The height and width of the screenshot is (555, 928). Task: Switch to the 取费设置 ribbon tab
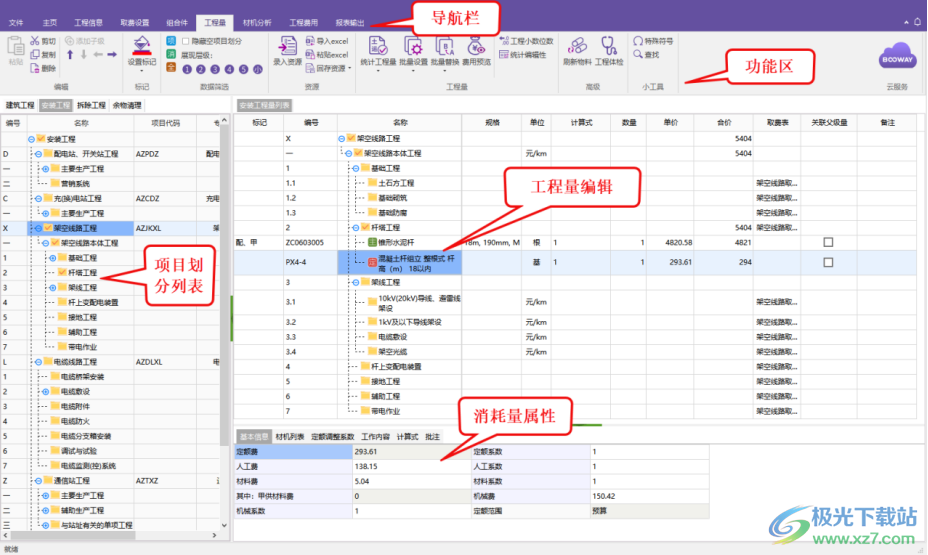135,22
